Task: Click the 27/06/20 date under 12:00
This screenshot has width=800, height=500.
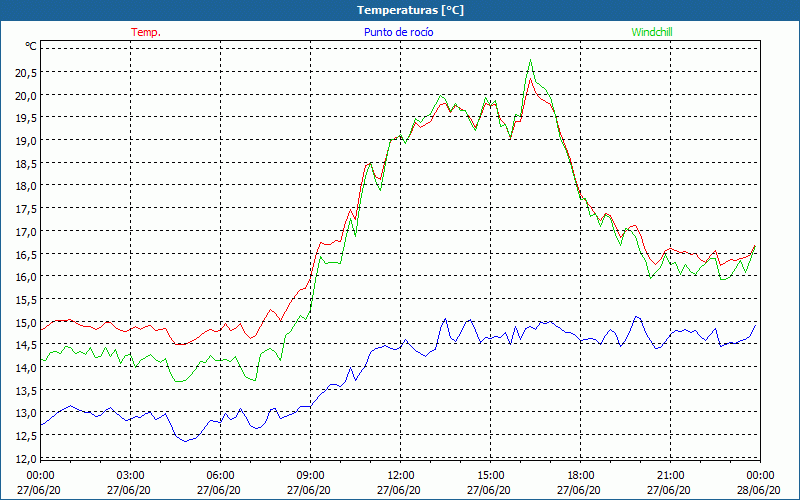Action: tap(399, 490)
